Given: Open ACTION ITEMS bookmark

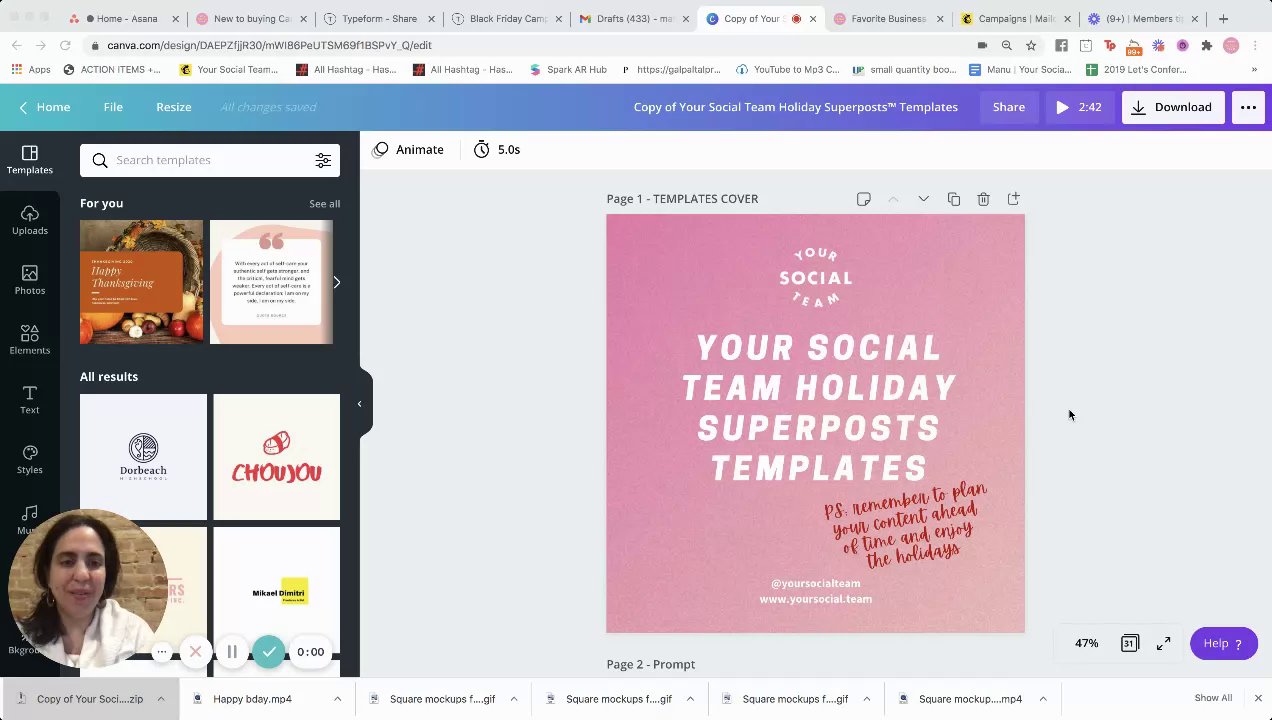Looking at the screenshot, I should point(112,70).
